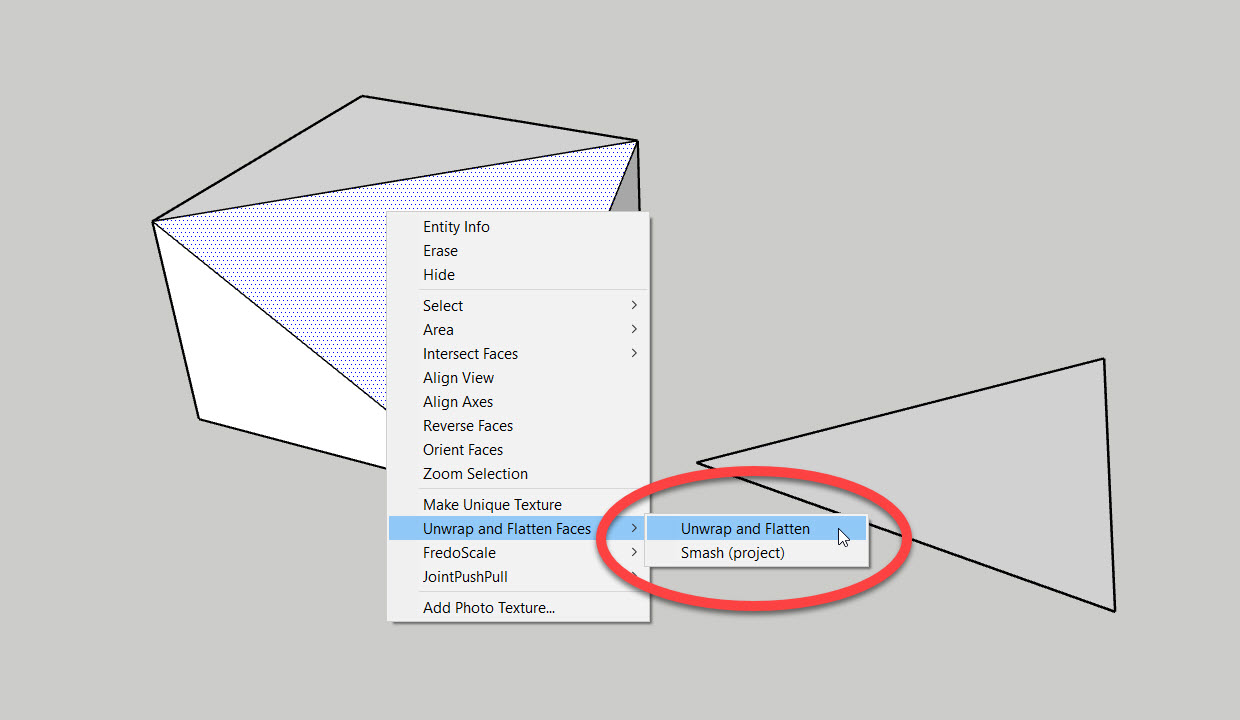Expand the FredoScale submenu
Image resolution: width=1240 pixels, height=720 pixels.
[x=459, y=553]
